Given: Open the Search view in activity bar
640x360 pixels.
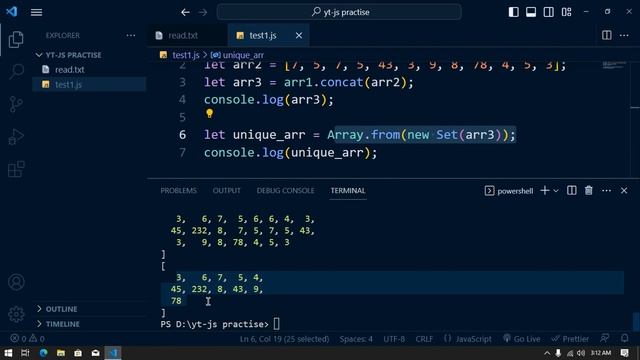Looking at the screenshot, I should (16, 71).
